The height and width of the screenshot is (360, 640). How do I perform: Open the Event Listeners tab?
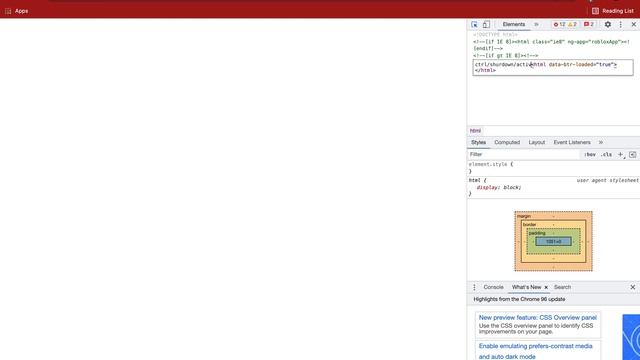(x=572, y=142)
